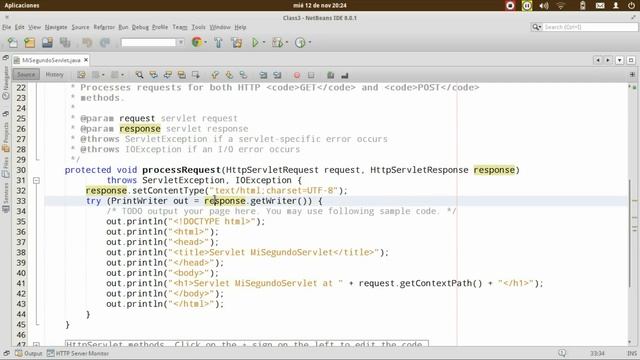Click the editor split plus button
Viewport: 640px width, 360px height.
pyautogui.click(x=632, y=75)
